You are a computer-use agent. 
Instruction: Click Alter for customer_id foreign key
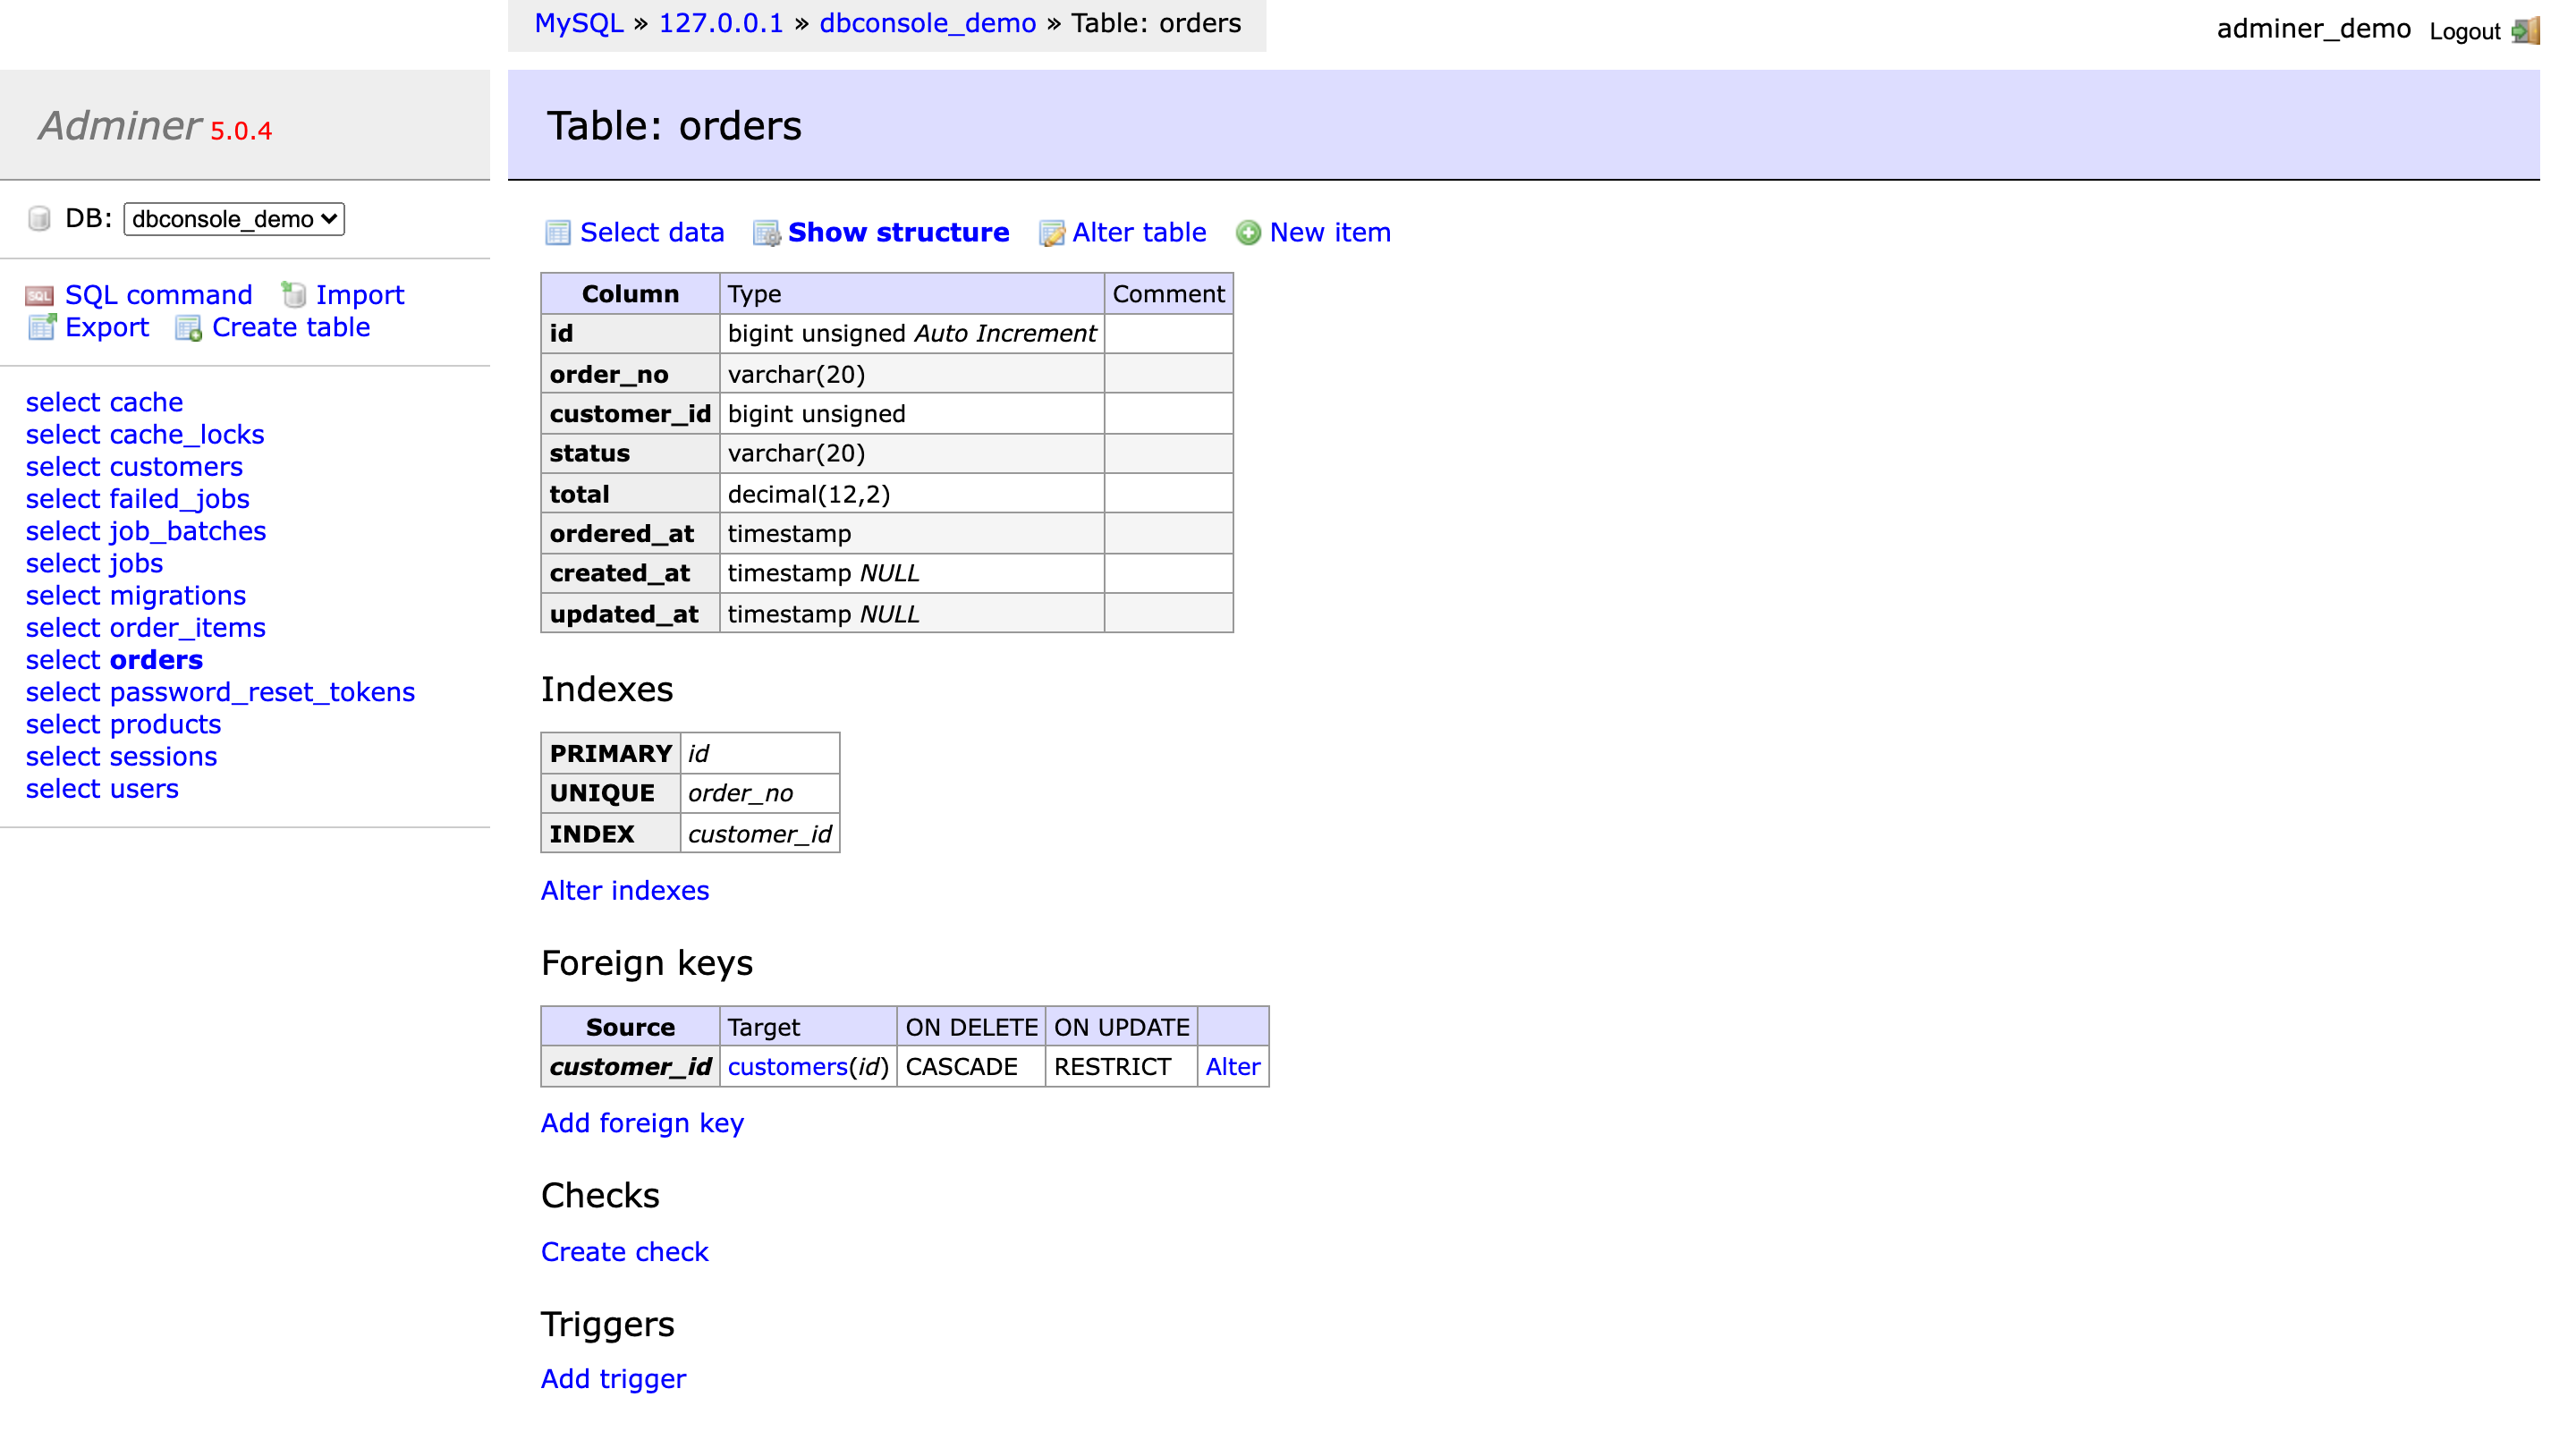[x=1232, y=1067]
